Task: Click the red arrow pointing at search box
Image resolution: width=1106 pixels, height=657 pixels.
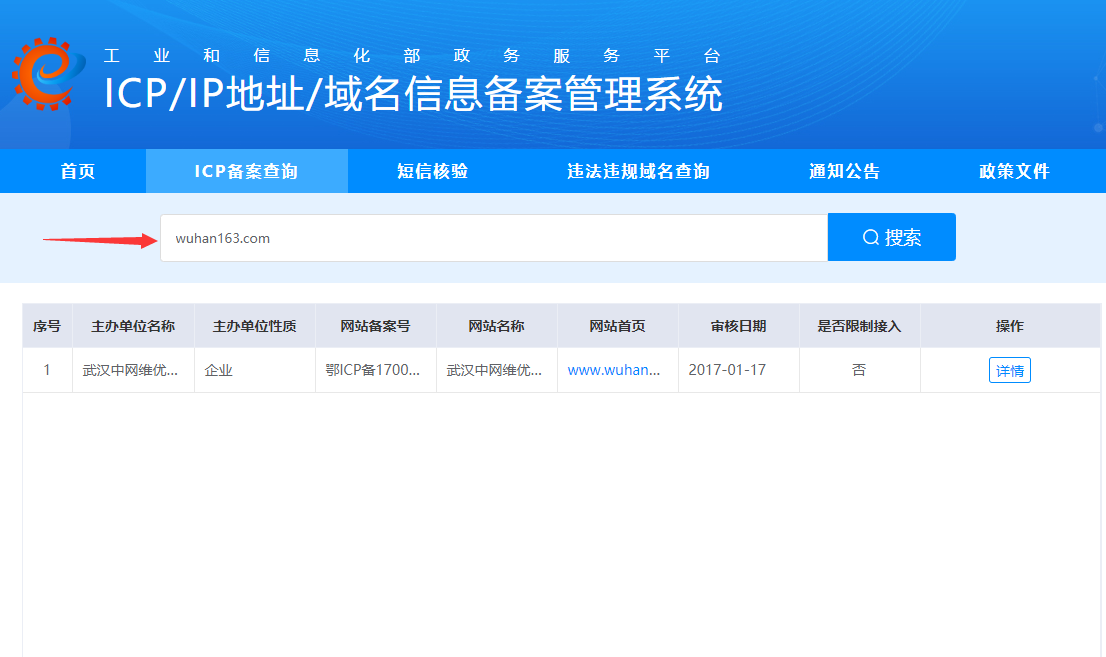Action: [x=100, y=239]
